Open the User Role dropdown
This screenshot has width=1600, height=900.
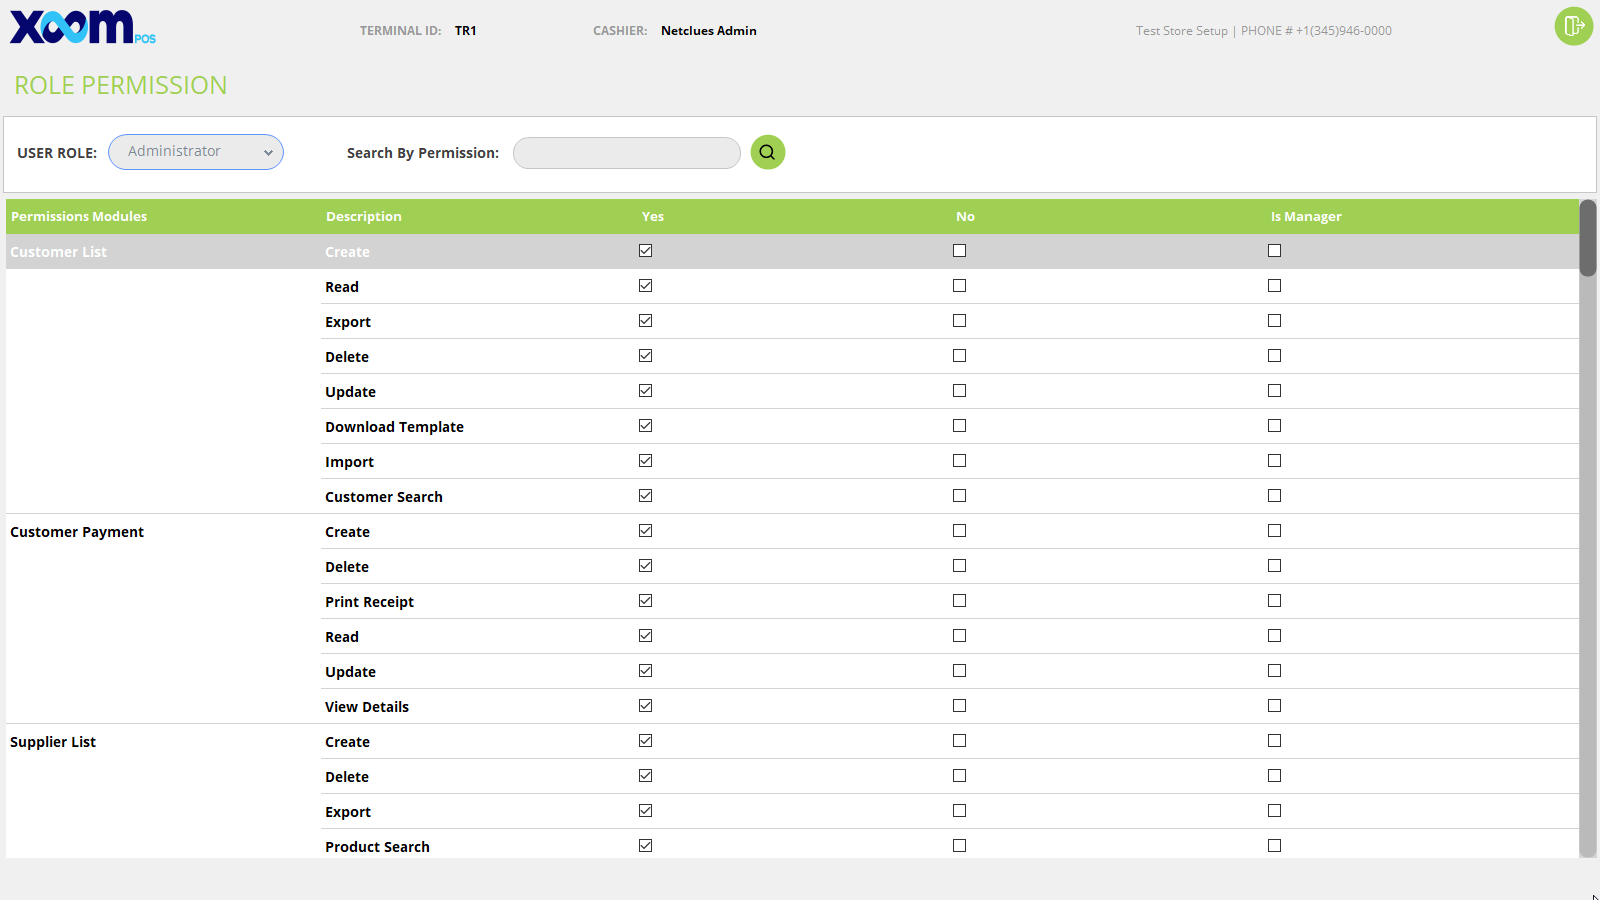pyautogui.click(x=196, y=152)
